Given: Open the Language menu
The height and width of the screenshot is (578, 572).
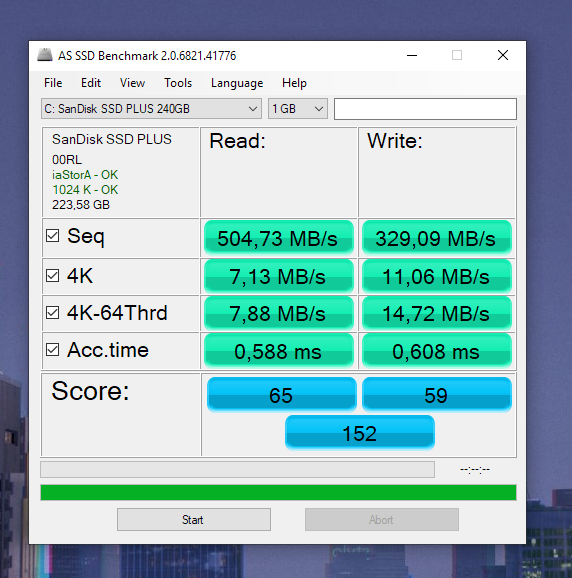Looking at the screenshot, I should [x=237, y=83].
